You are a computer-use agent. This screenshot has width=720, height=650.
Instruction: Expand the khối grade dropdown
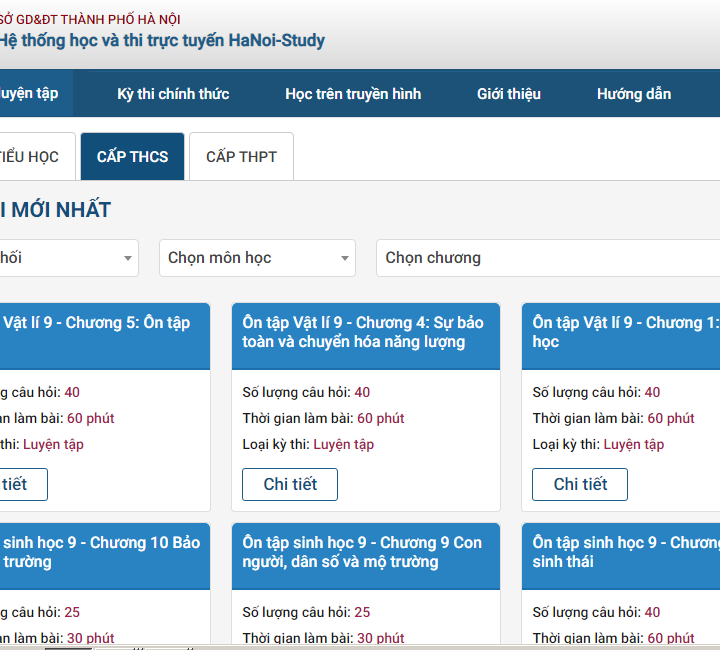point(66,258)
